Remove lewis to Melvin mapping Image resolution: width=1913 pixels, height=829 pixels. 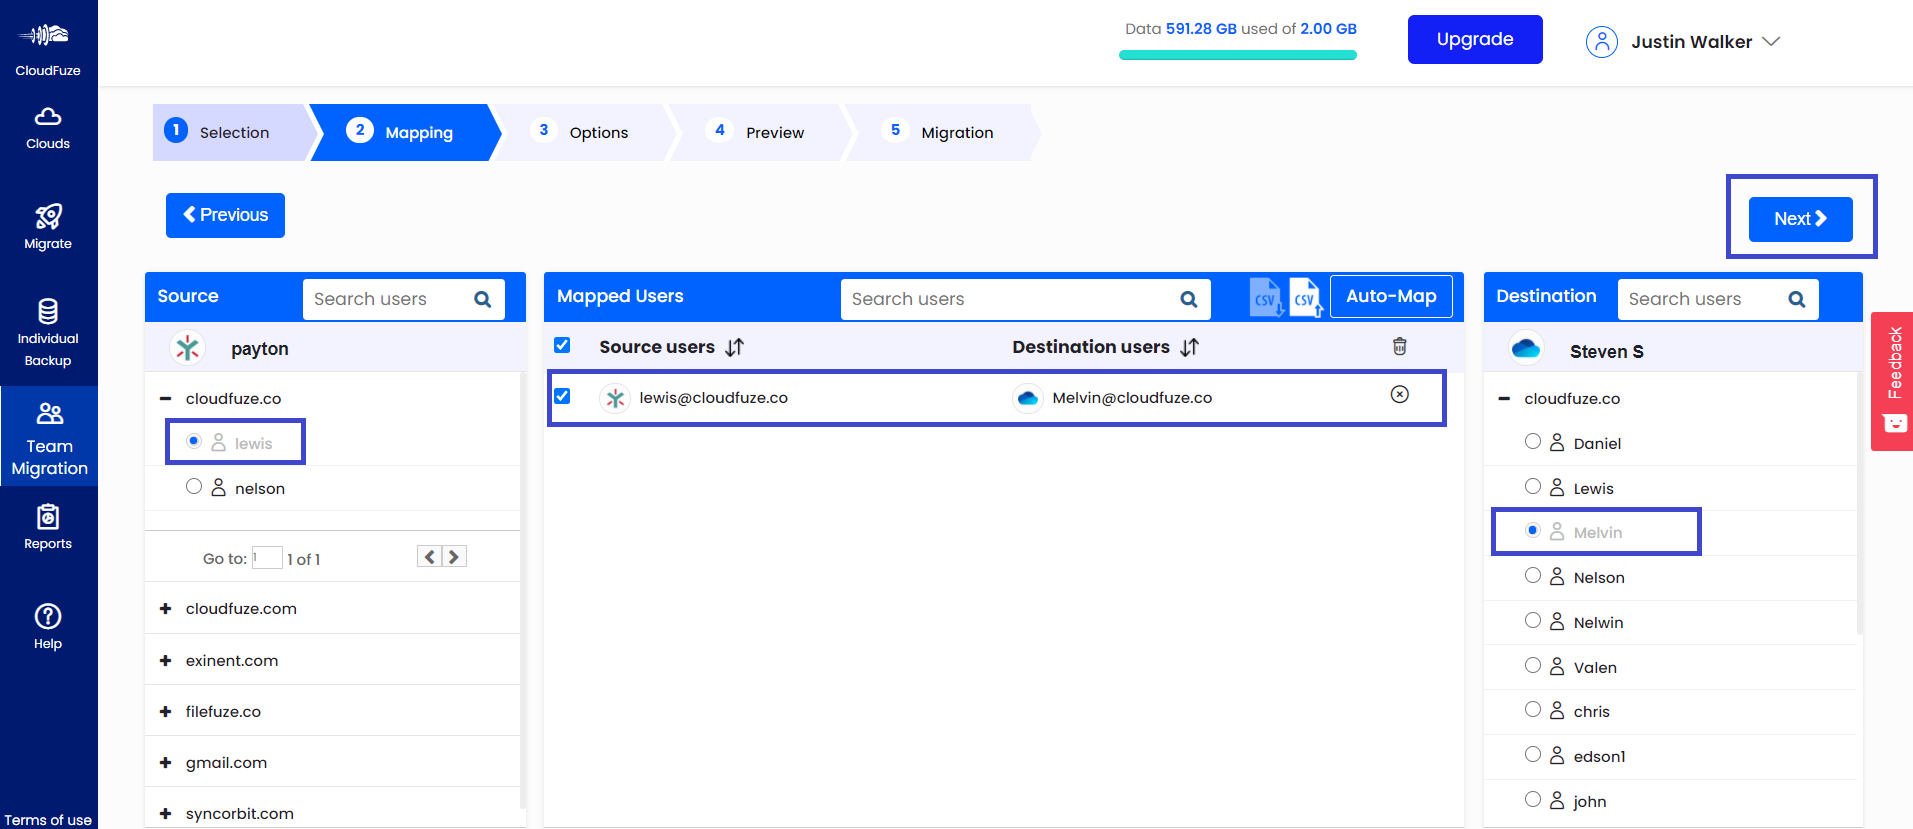point(1400,394)
